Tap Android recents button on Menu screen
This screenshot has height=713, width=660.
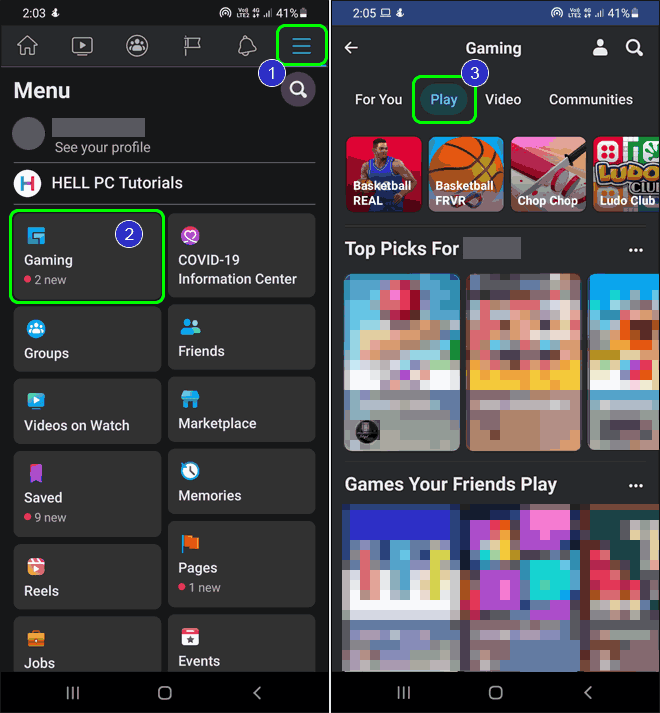[x=73, y=693]
